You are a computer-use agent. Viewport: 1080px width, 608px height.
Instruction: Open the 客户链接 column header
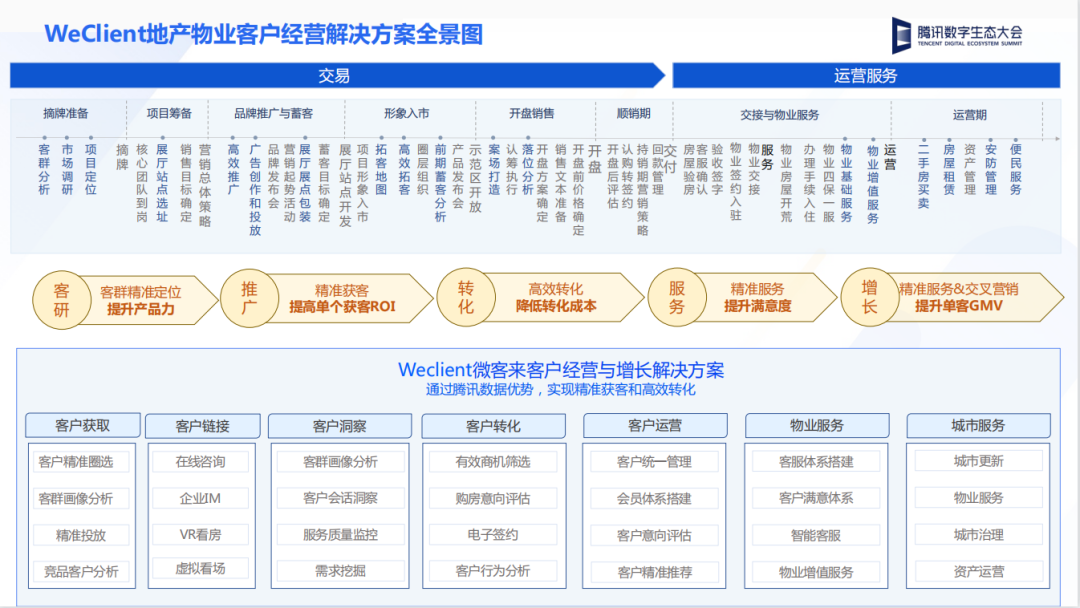coord(202,426)
